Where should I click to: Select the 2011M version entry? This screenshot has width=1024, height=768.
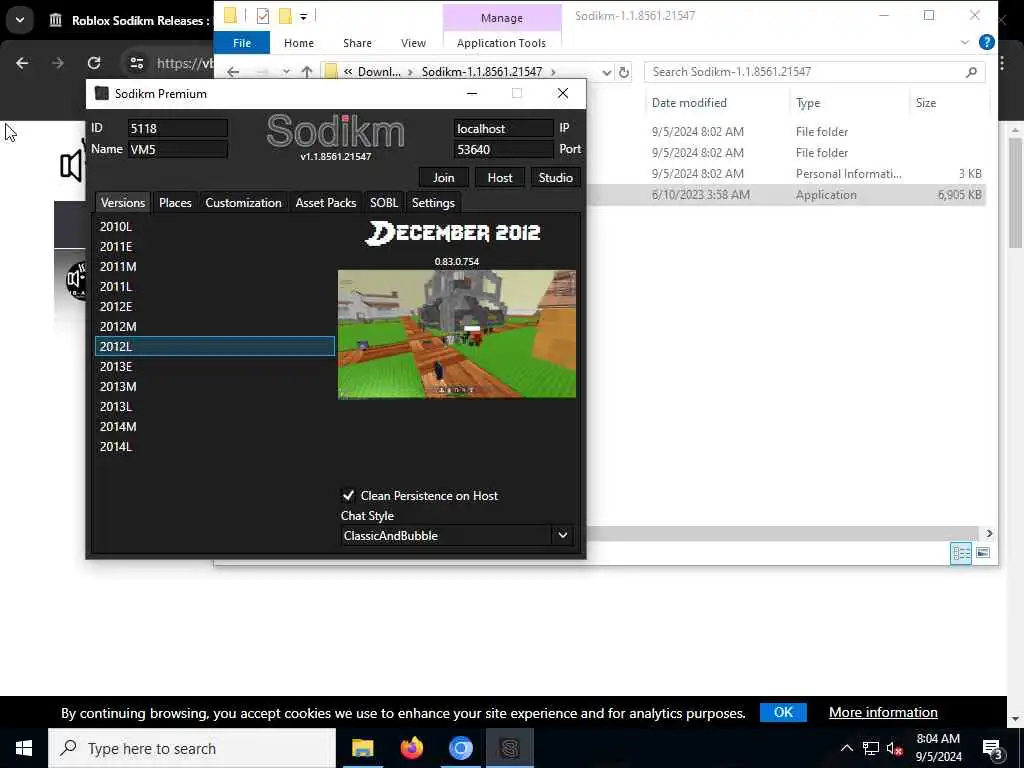coord(215,266)
